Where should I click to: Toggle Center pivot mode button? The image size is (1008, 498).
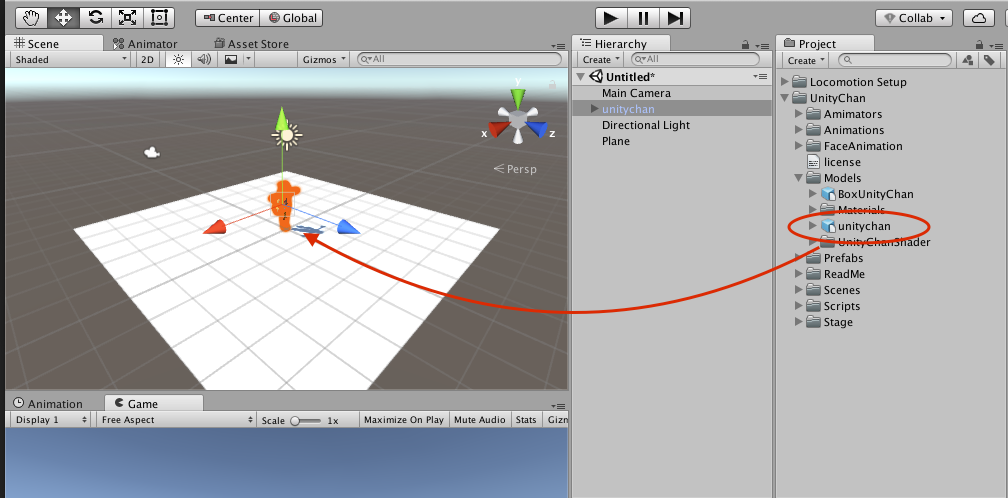[228, 18]
